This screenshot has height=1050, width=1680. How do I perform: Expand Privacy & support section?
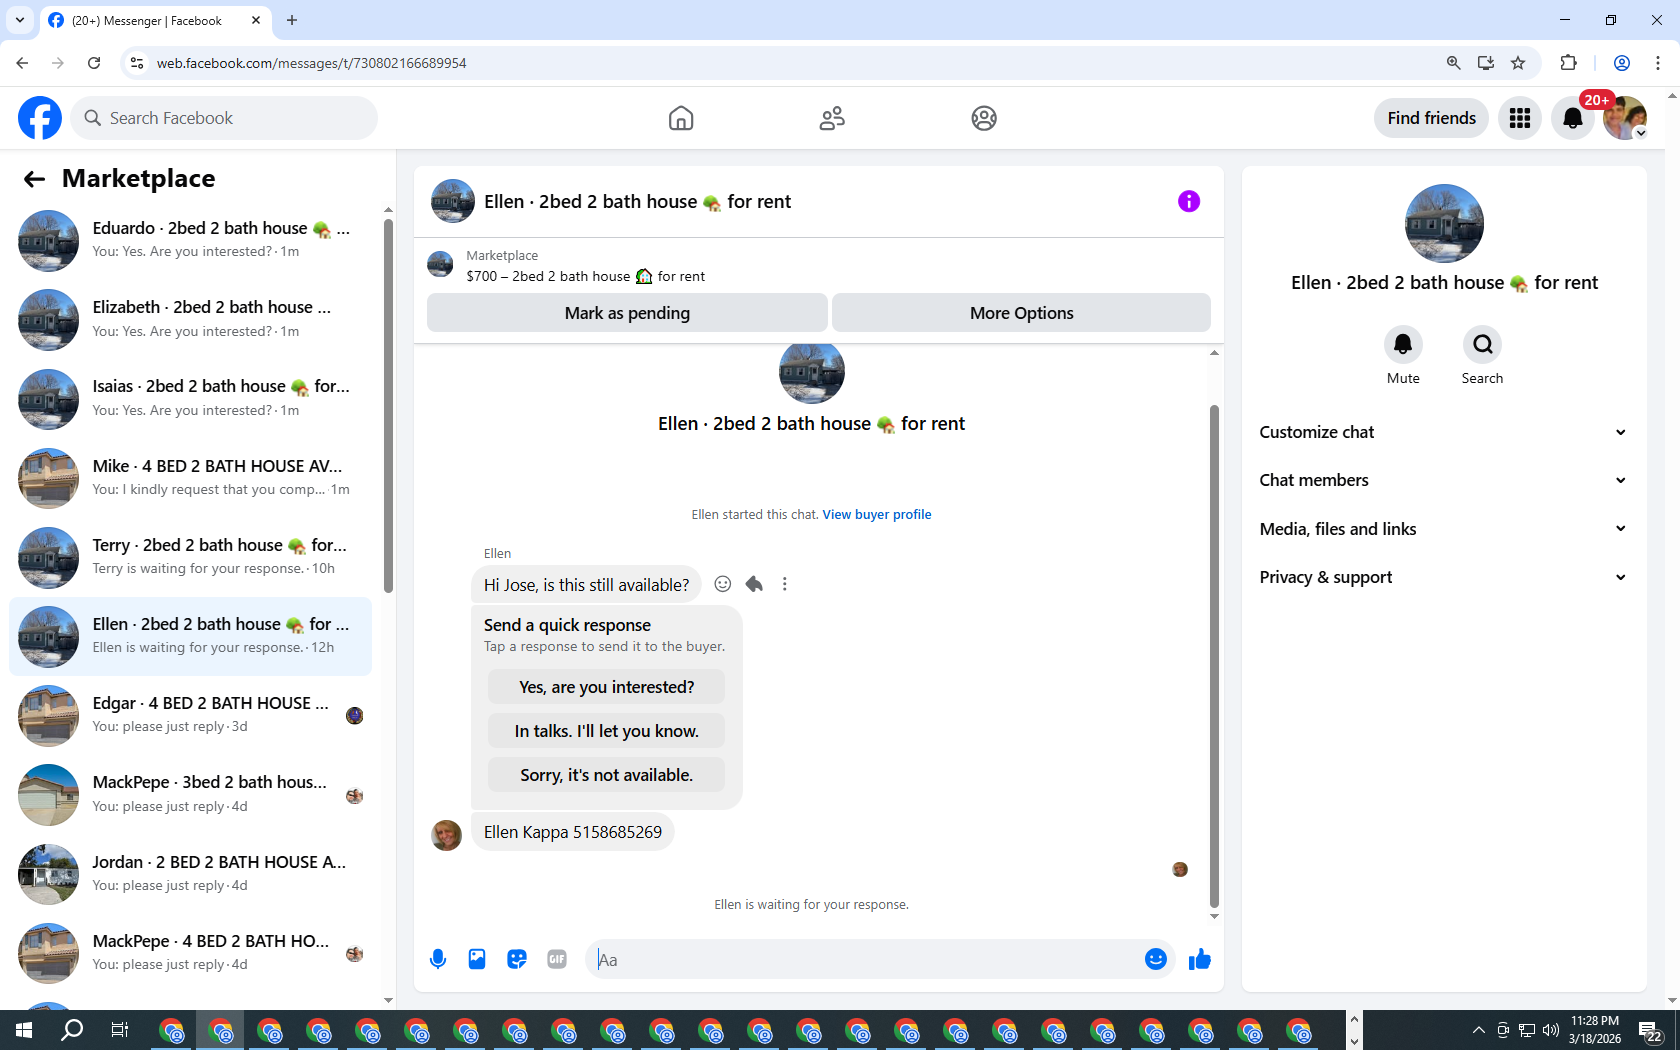(1443, 577)
